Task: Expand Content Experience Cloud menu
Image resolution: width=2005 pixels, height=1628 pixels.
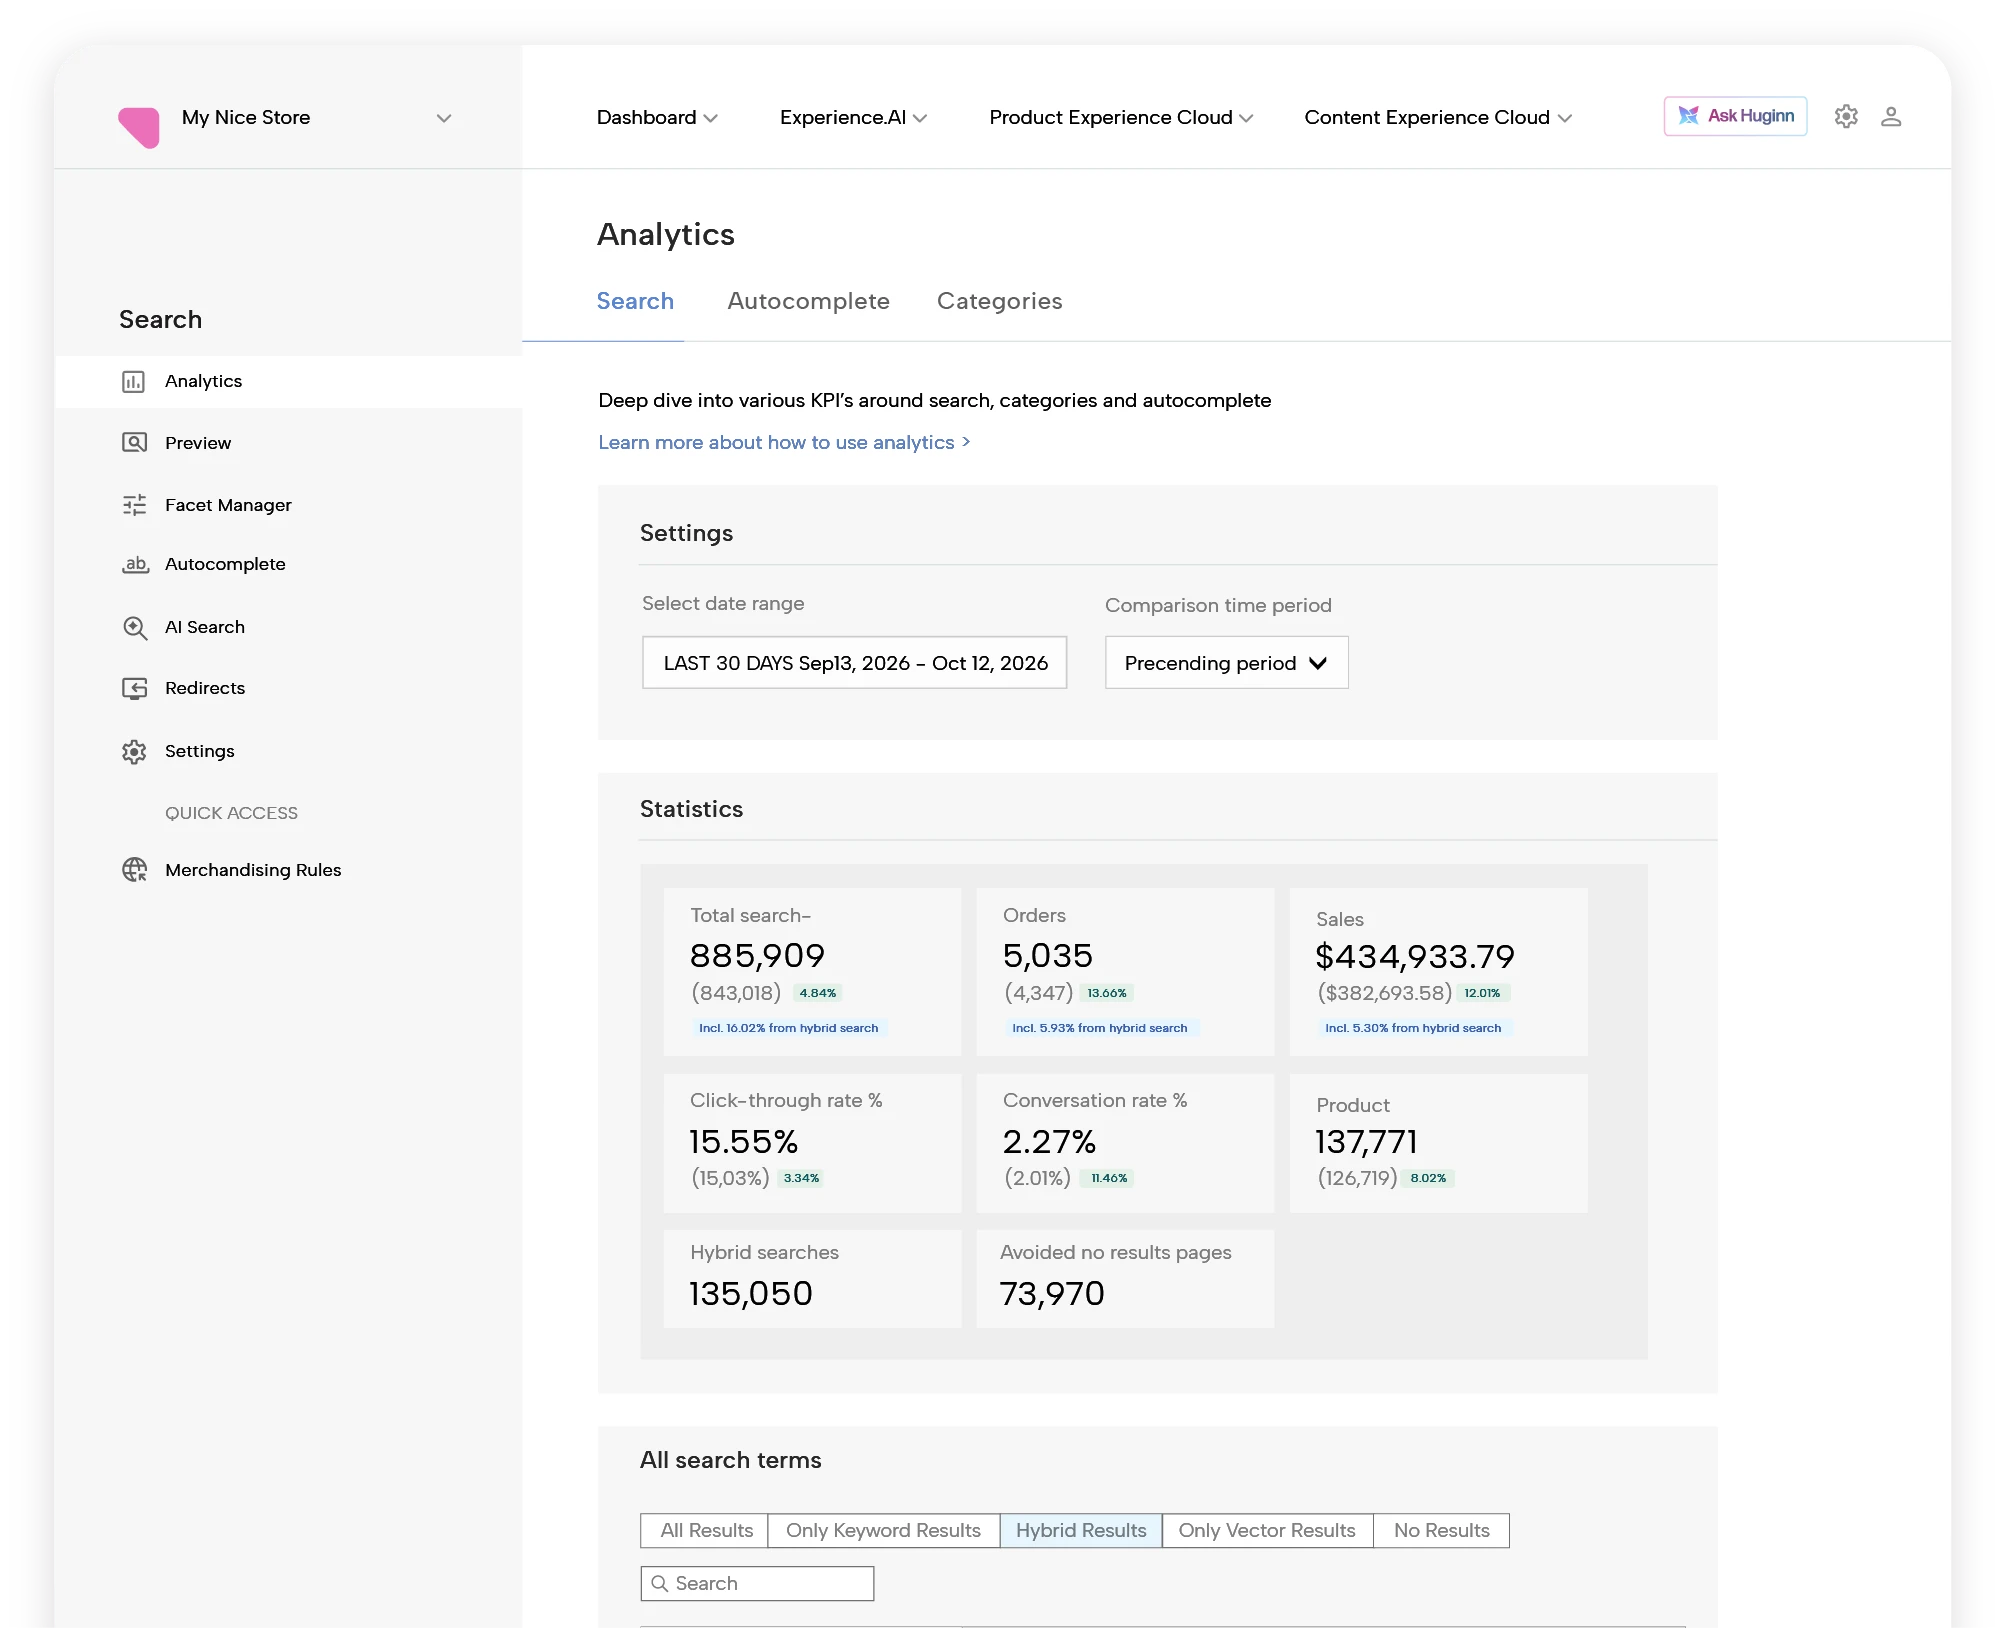Action: [1438, 117]
